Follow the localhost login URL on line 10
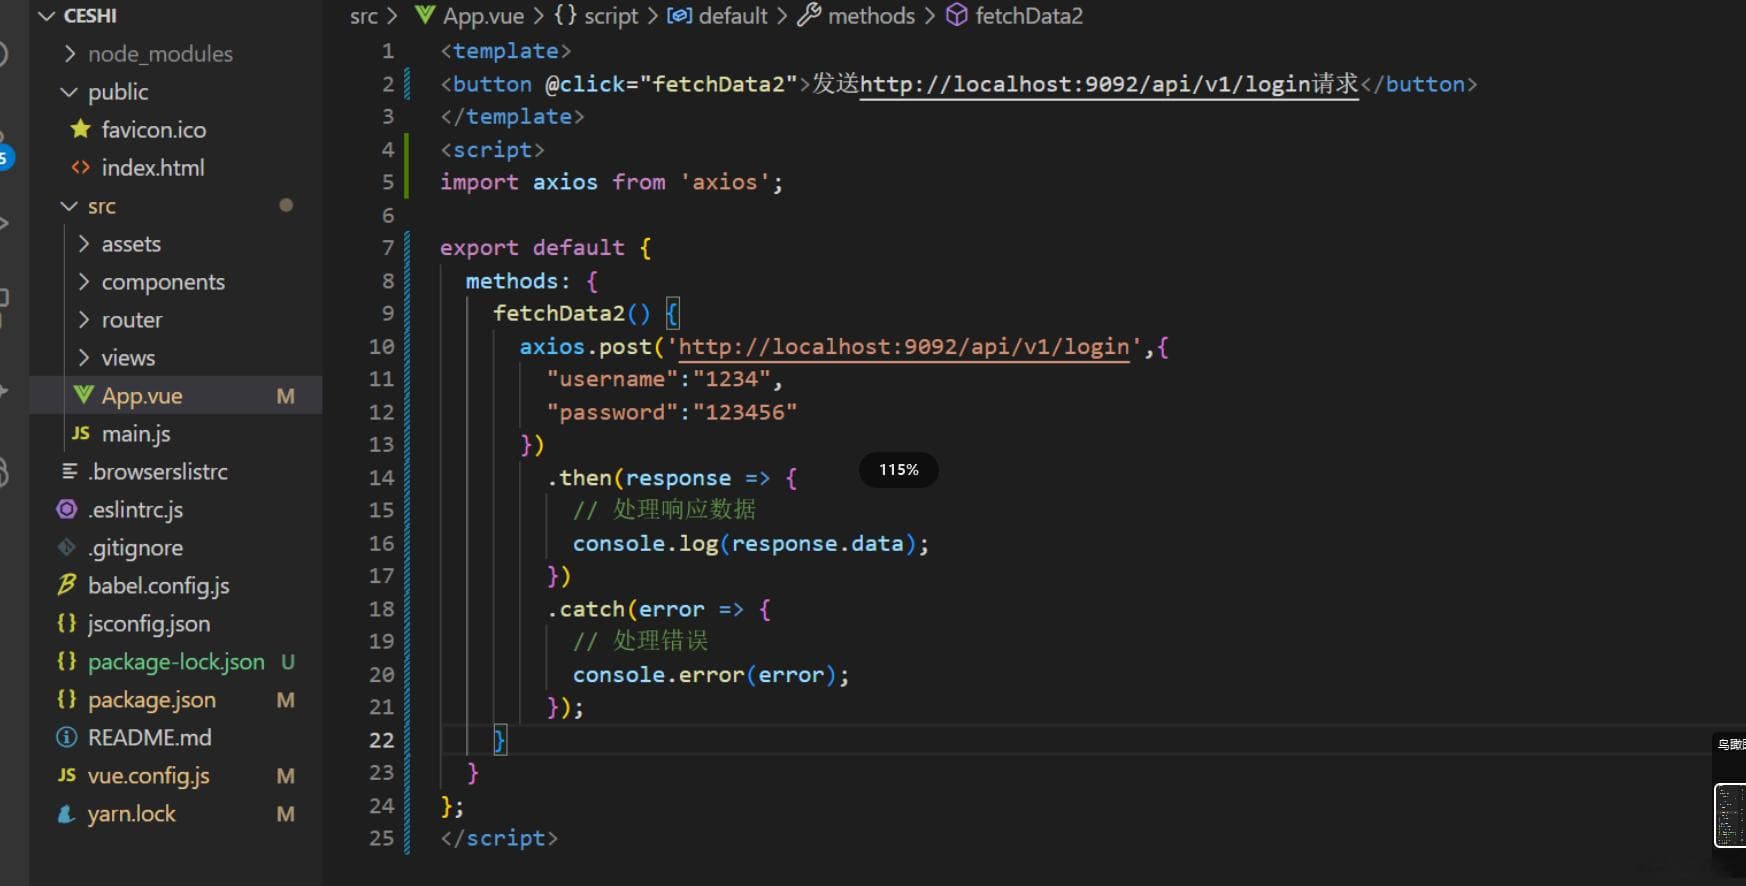This screenshot has height=886, width=1746. point(904,347)
